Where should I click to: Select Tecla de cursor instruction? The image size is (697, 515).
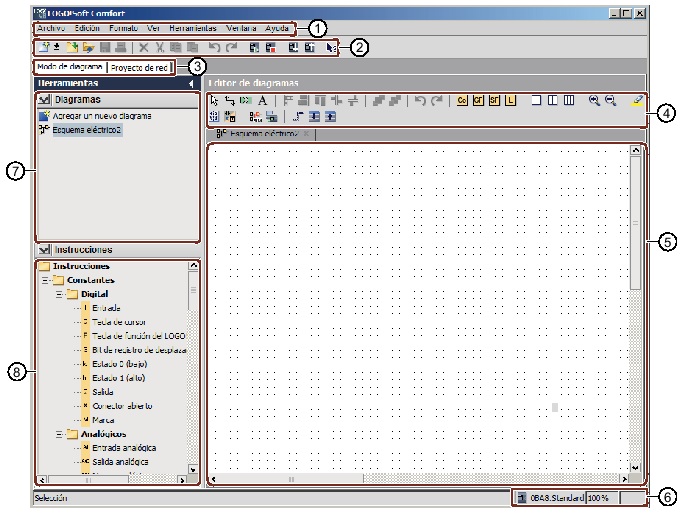[119, 322]
